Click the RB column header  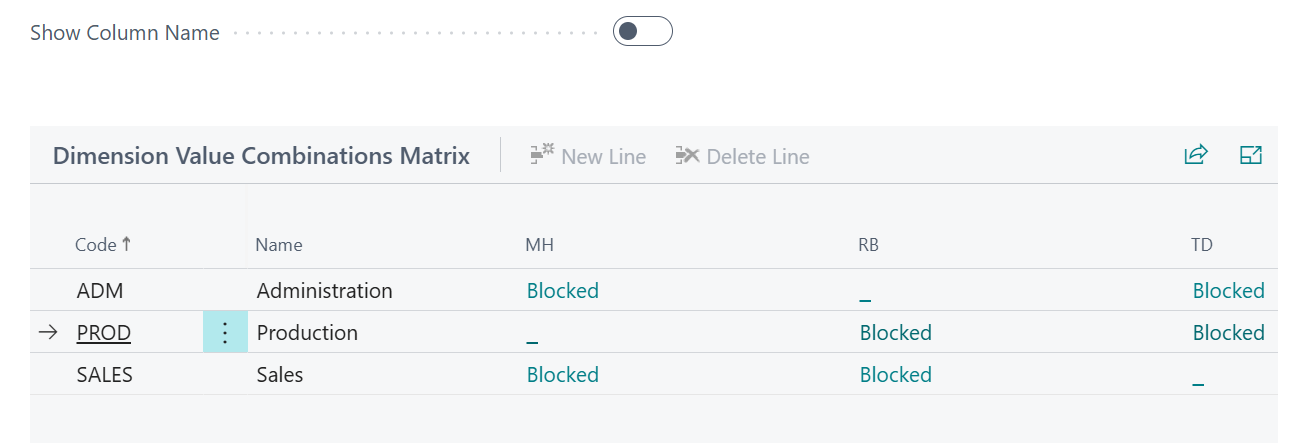point(869,245)
